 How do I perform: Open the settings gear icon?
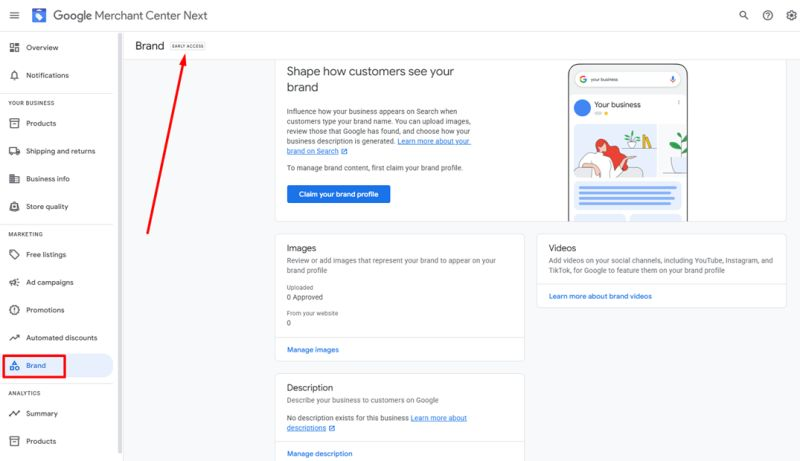tap(791, 15)
